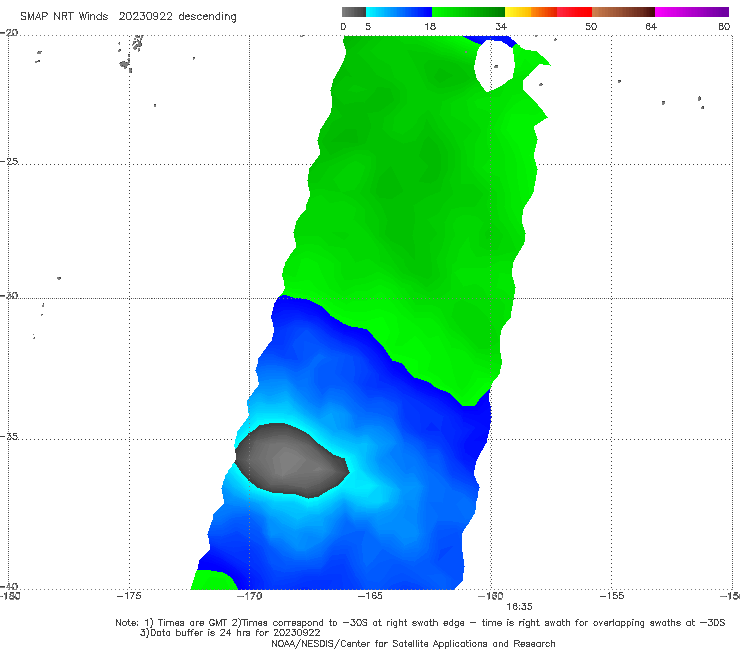Click the white data gap oval near the swath top
Image resolution: width=740 pixels, height=650 pixels.
click(x=494, y=65)
